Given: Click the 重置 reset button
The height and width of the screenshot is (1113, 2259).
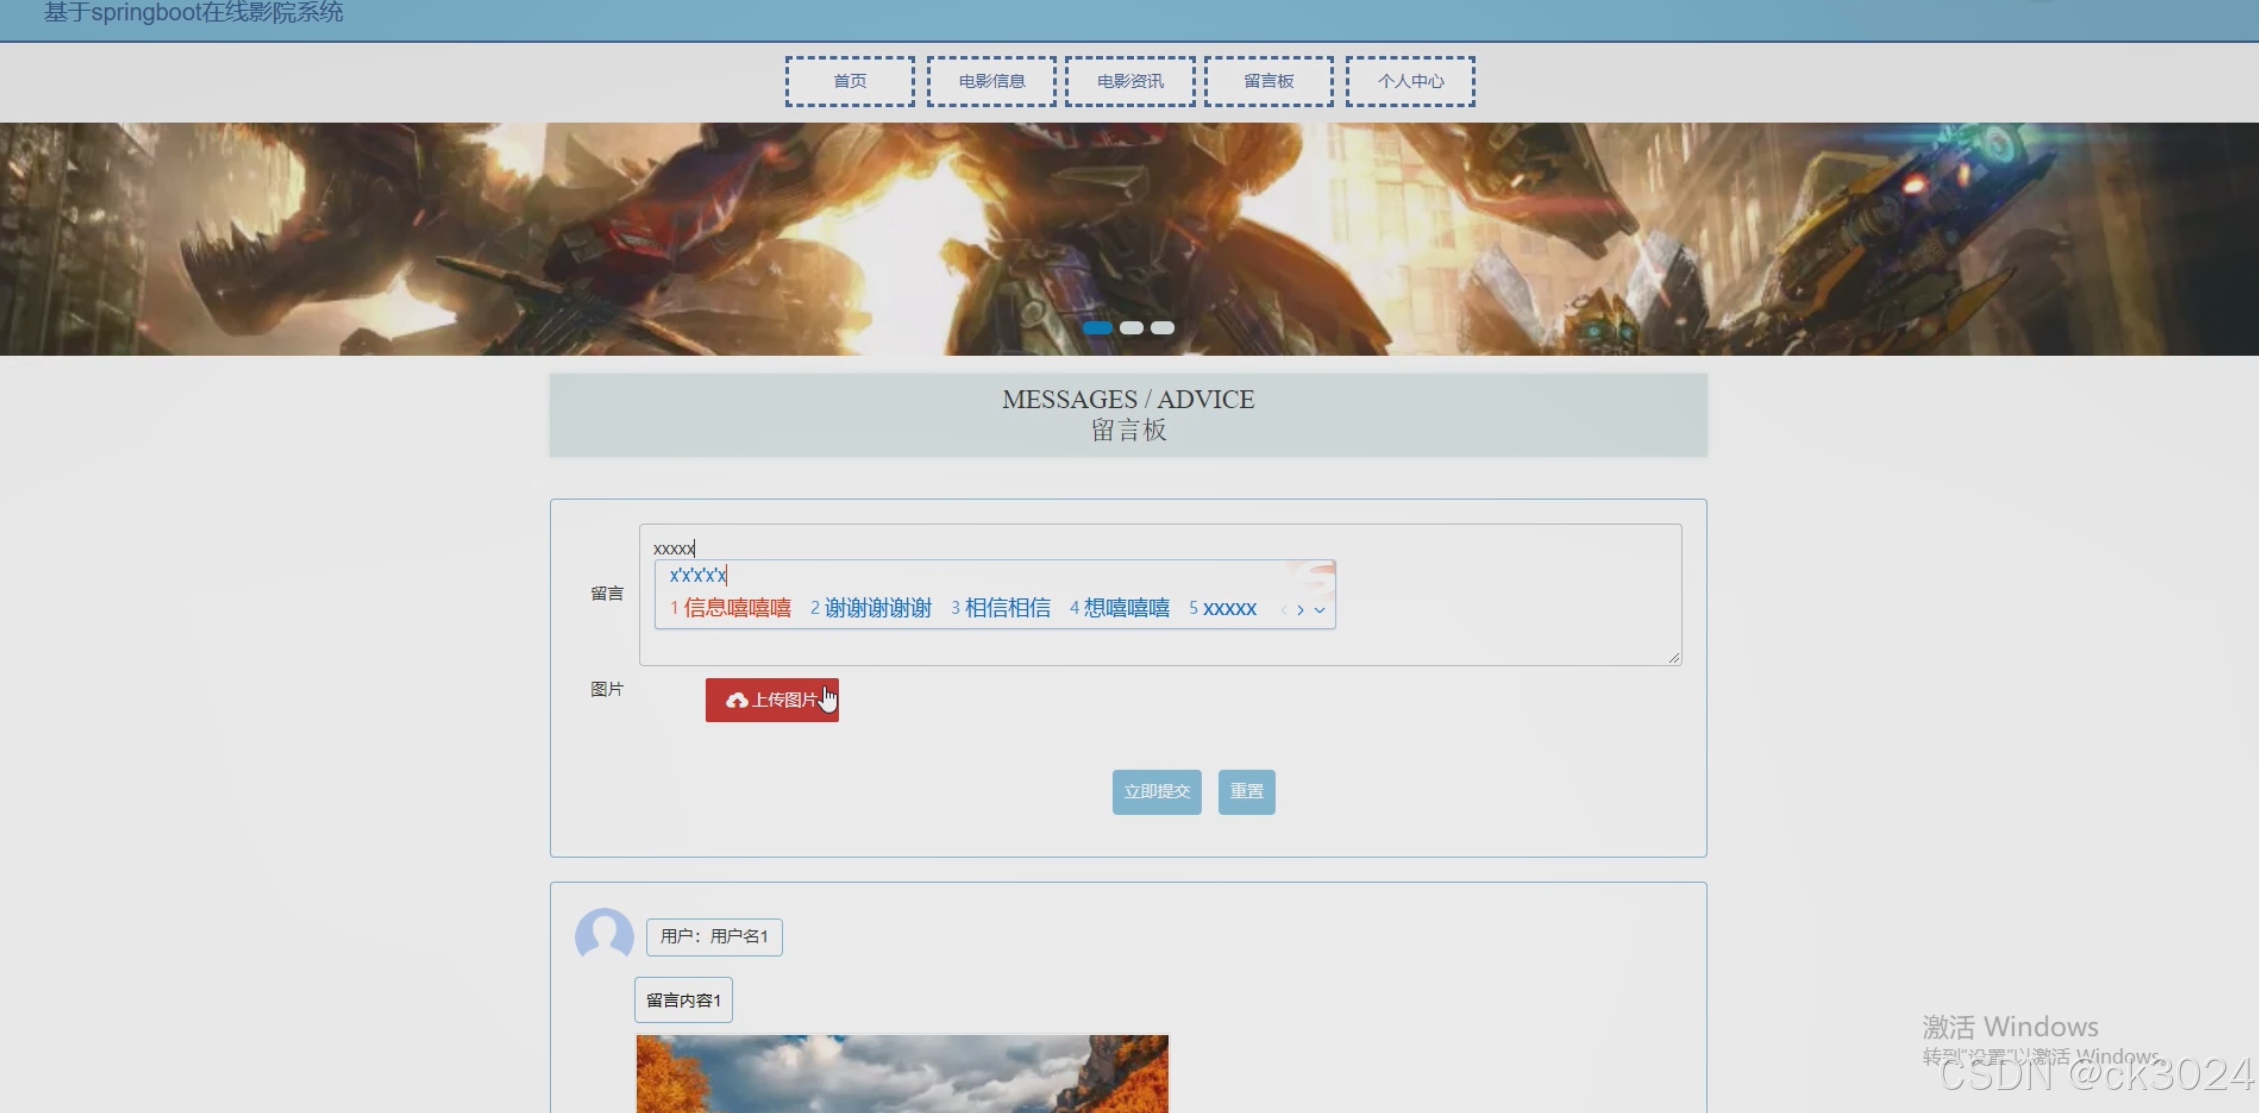Looking at the screenshot, I should pyautogui.click(x=1246, y=792).
